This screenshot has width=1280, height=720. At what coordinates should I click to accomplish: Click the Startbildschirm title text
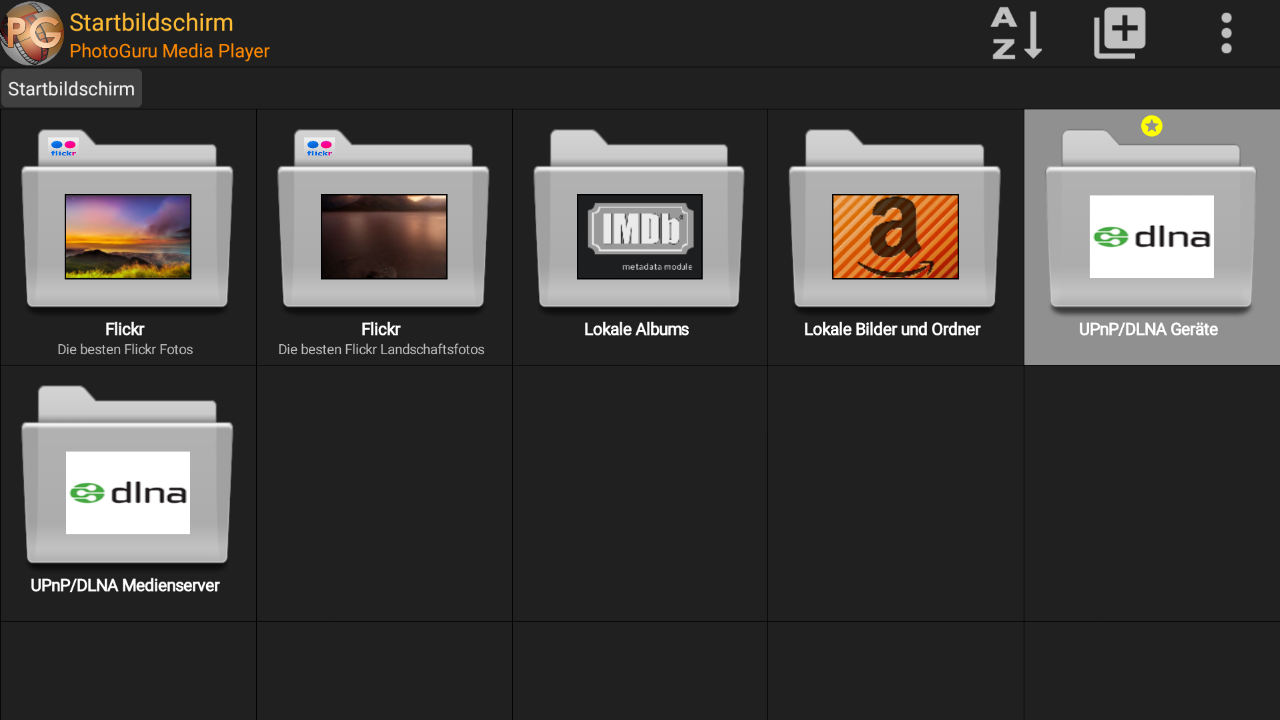pos(151,23)
